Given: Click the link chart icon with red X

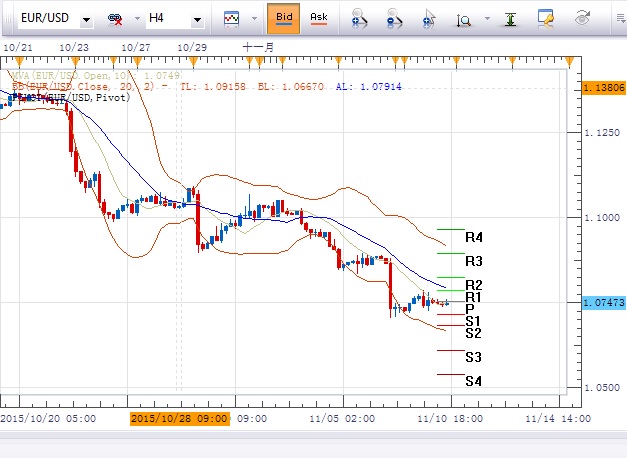Looking at the screenshot, I should (x=116, y=19).
